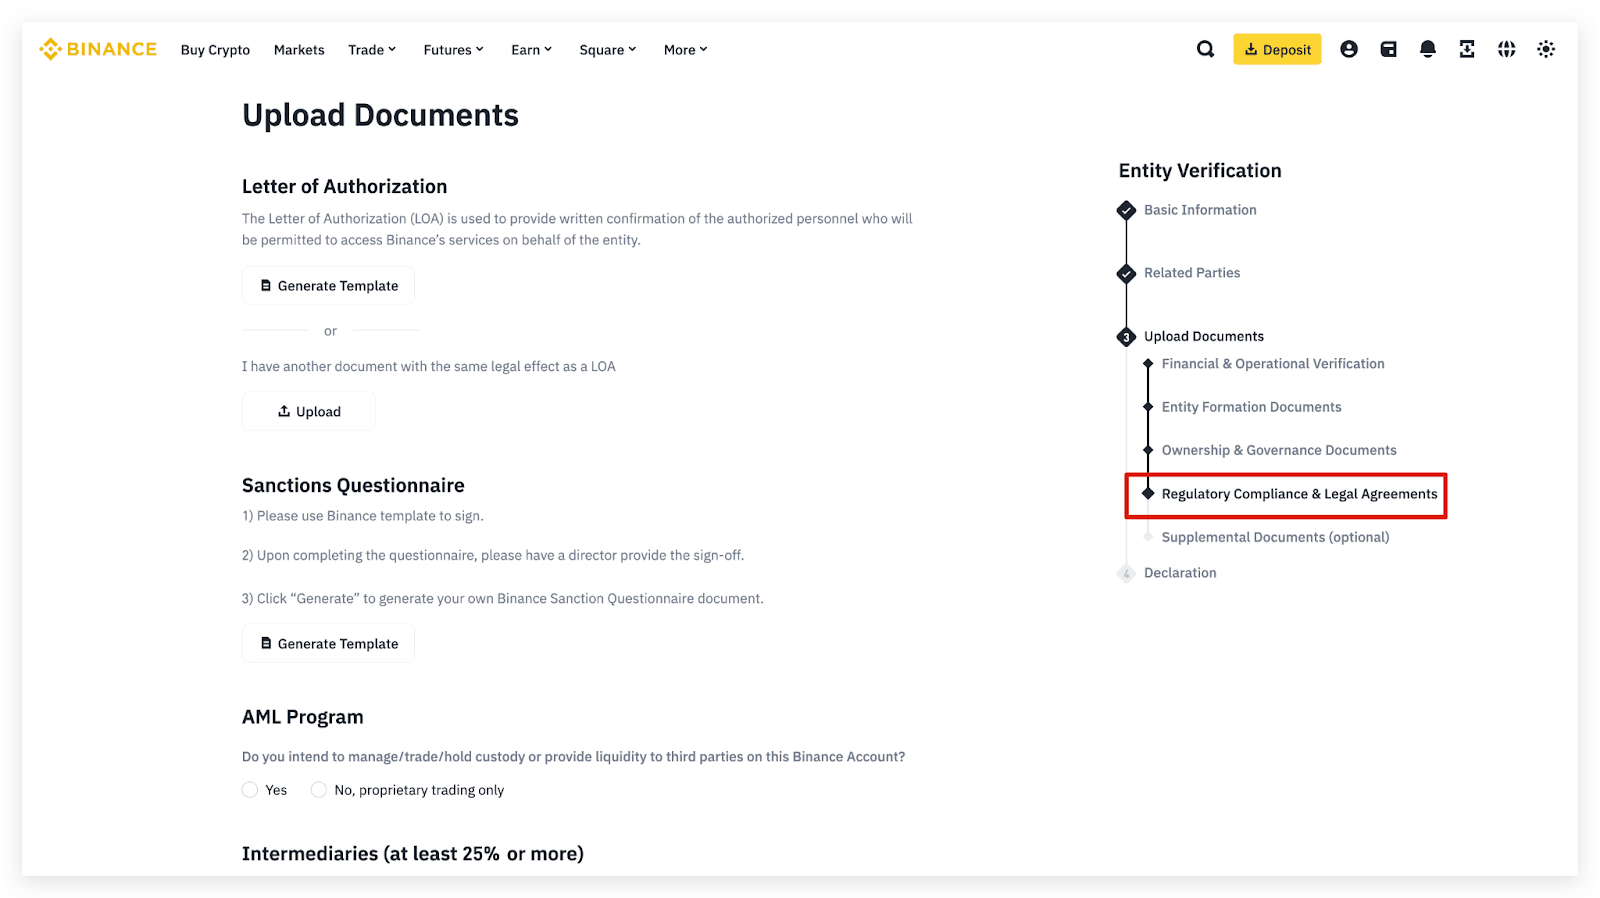Generate the Letter of Authorization template

[328, 286]
